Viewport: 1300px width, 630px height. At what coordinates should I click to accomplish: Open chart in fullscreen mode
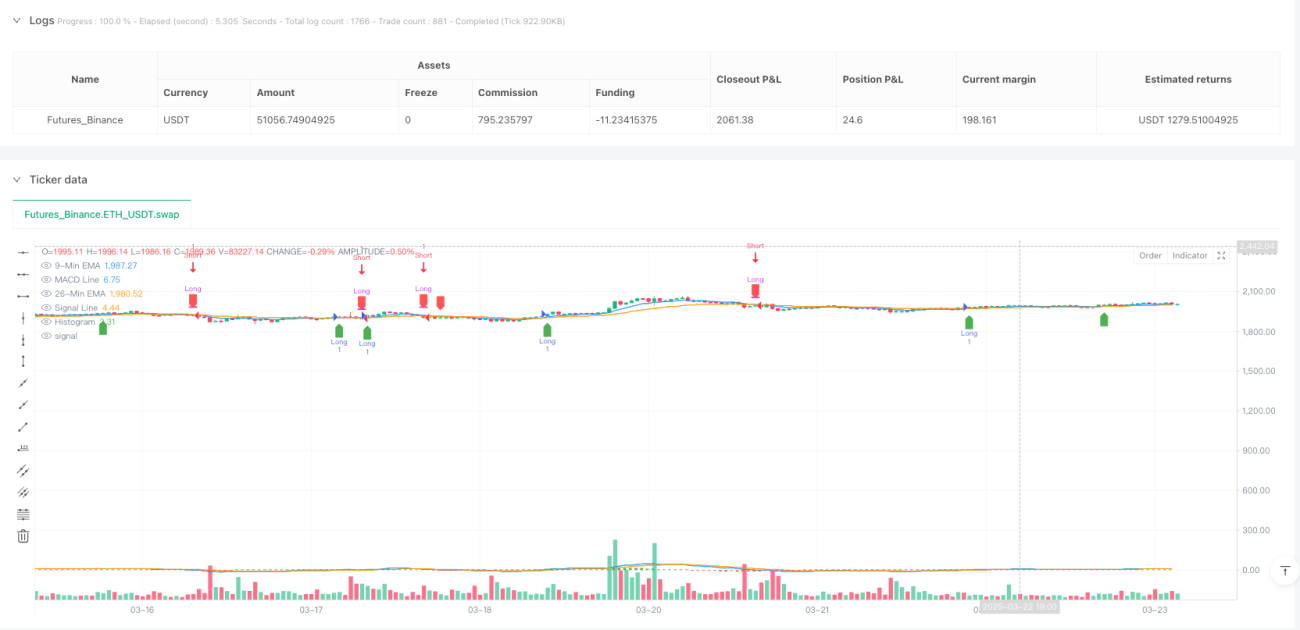(1221, 255)
